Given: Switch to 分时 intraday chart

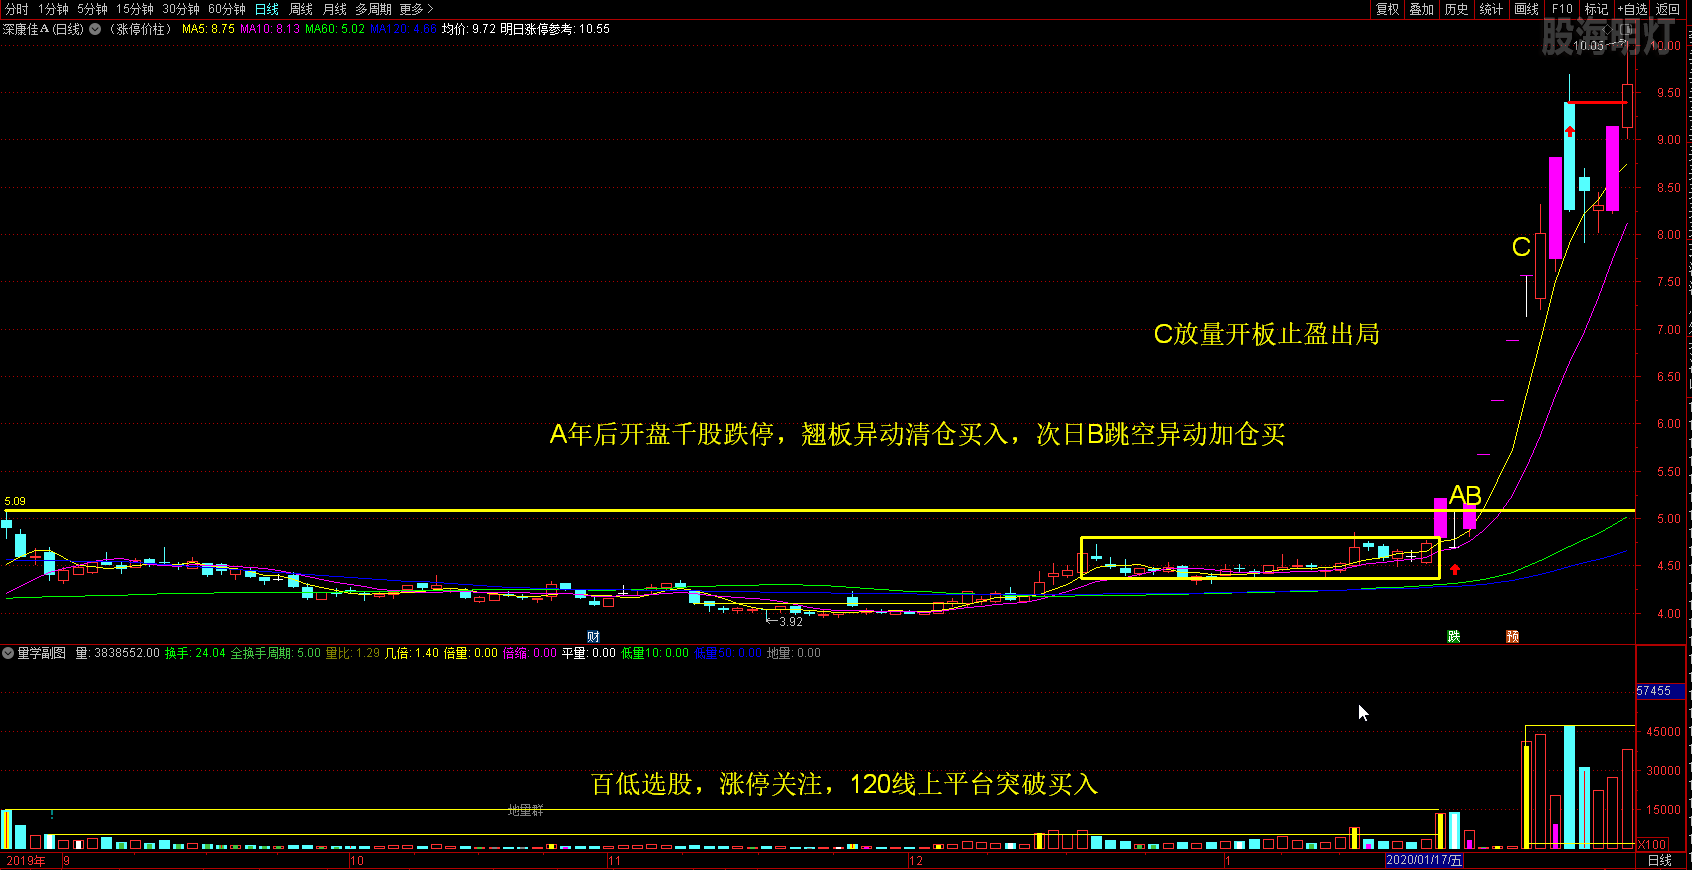Looking at the screenshot, I should click(17, 9).
